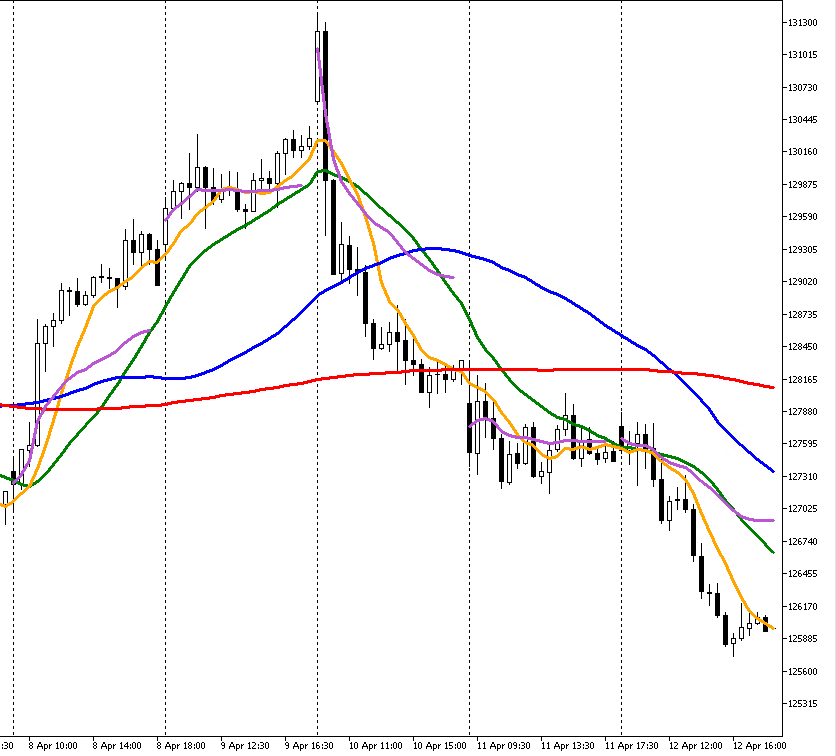This screenshot has width=836, height=756.
Task: Select price label 131300 on the scale
Action: tap(802, 22)
